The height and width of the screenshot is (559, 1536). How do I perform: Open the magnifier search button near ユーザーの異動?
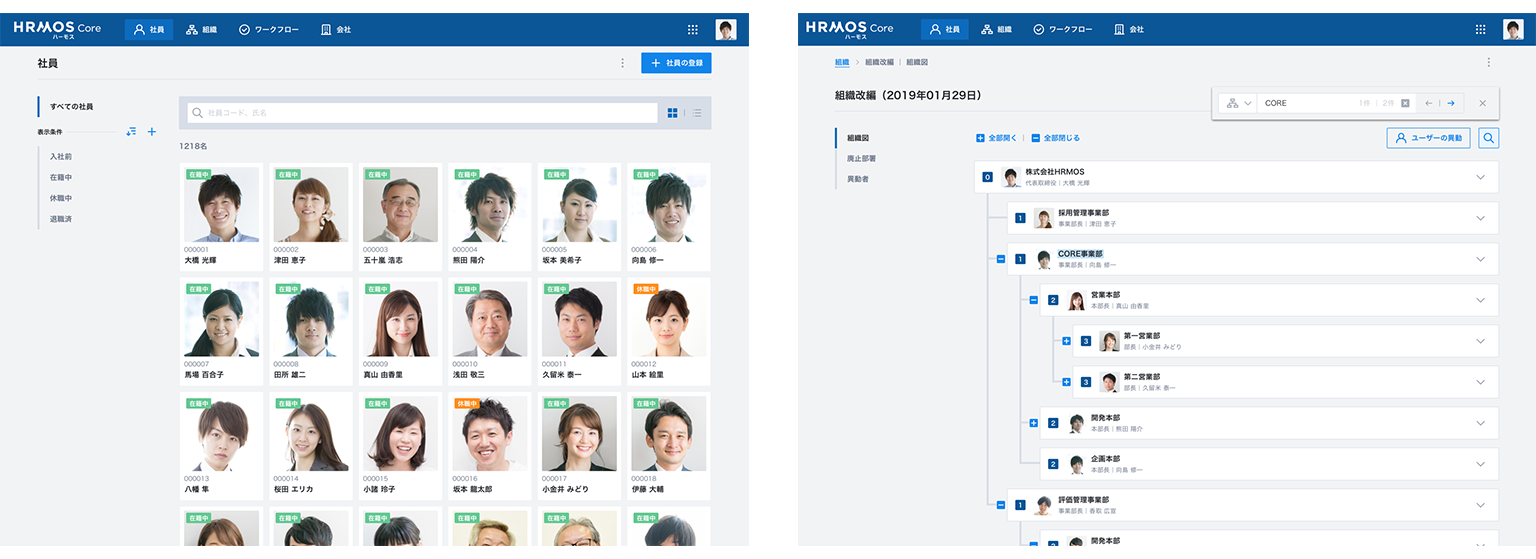pyautogui.click(x=1488, y=138)
